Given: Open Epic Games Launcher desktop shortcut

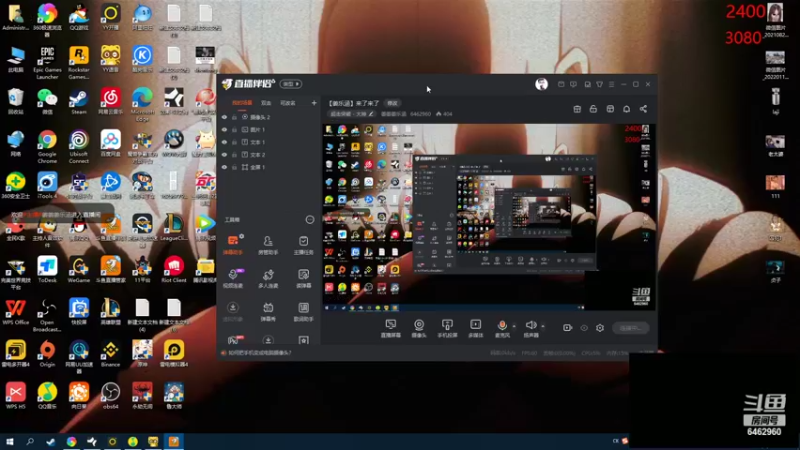Looking at the screenshot, I should pyautogui.click(x=47, y=63).
